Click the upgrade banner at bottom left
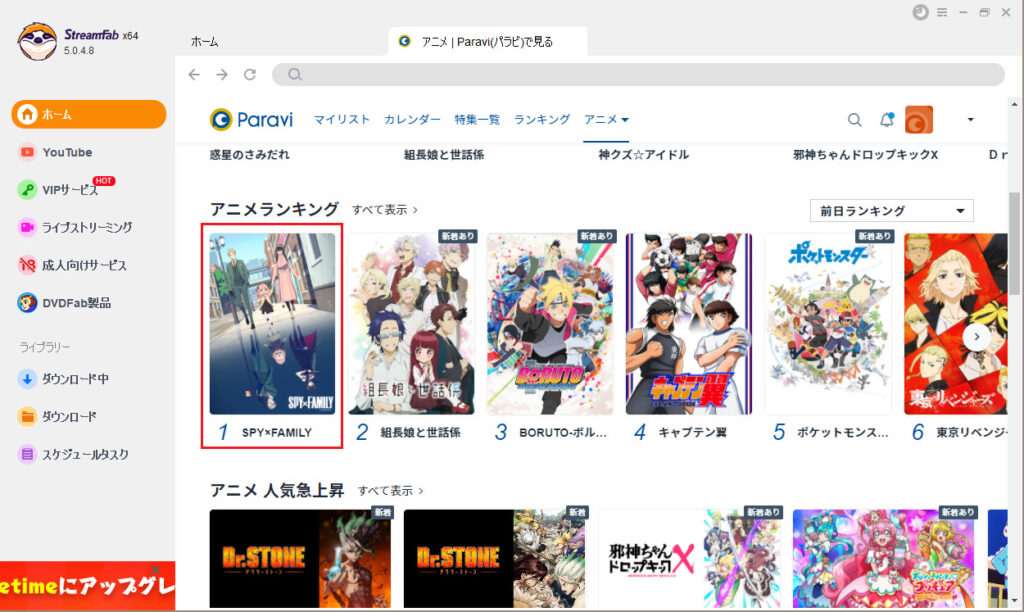This screenshot has height=612, width=1024. click(x=88, y=586)
